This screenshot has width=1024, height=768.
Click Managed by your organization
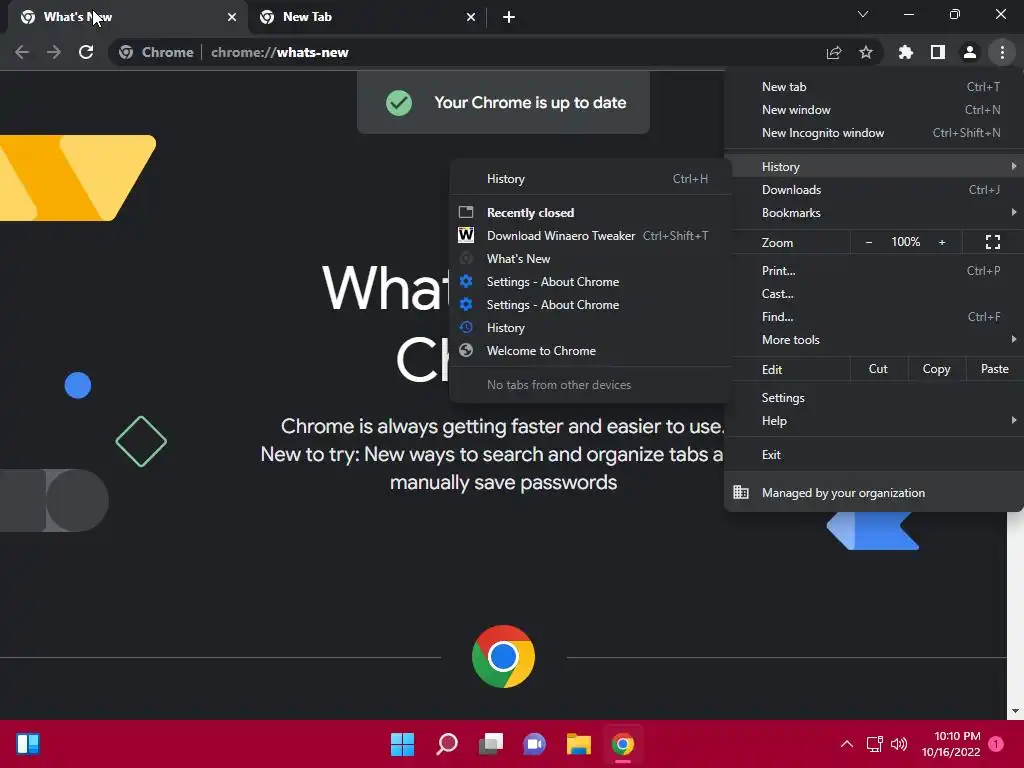(x=874, y=493)
